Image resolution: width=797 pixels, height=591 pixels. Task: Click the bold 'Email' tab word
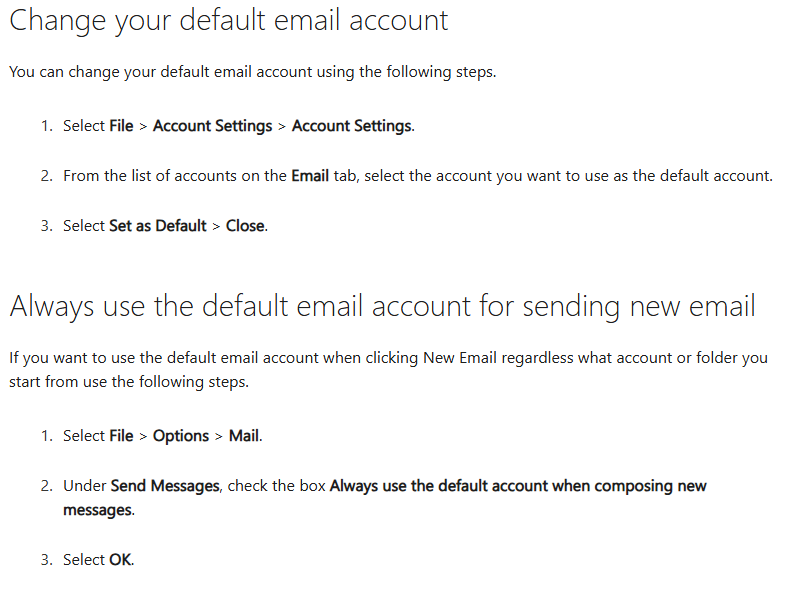pyautogui.click(x=310, y=176)
